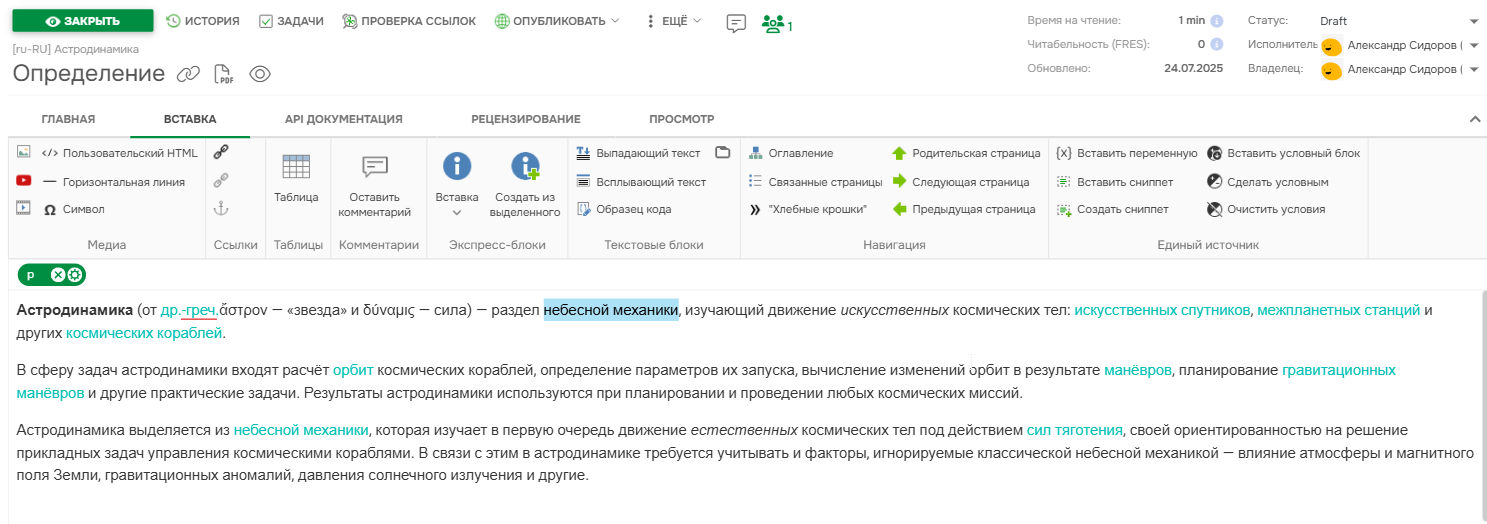Select the Вставка ribbon tab
This screenshot has height=524, width=1487.
coord(190,119)
